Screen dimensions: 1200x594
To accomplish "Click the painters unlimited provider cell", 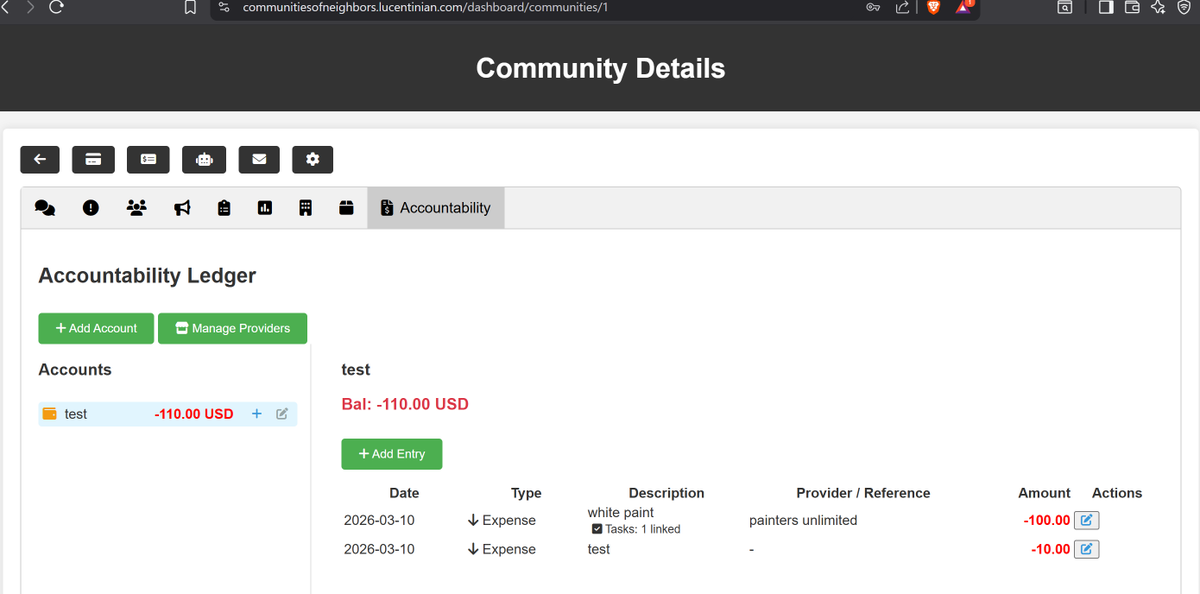I will (803, 520).
